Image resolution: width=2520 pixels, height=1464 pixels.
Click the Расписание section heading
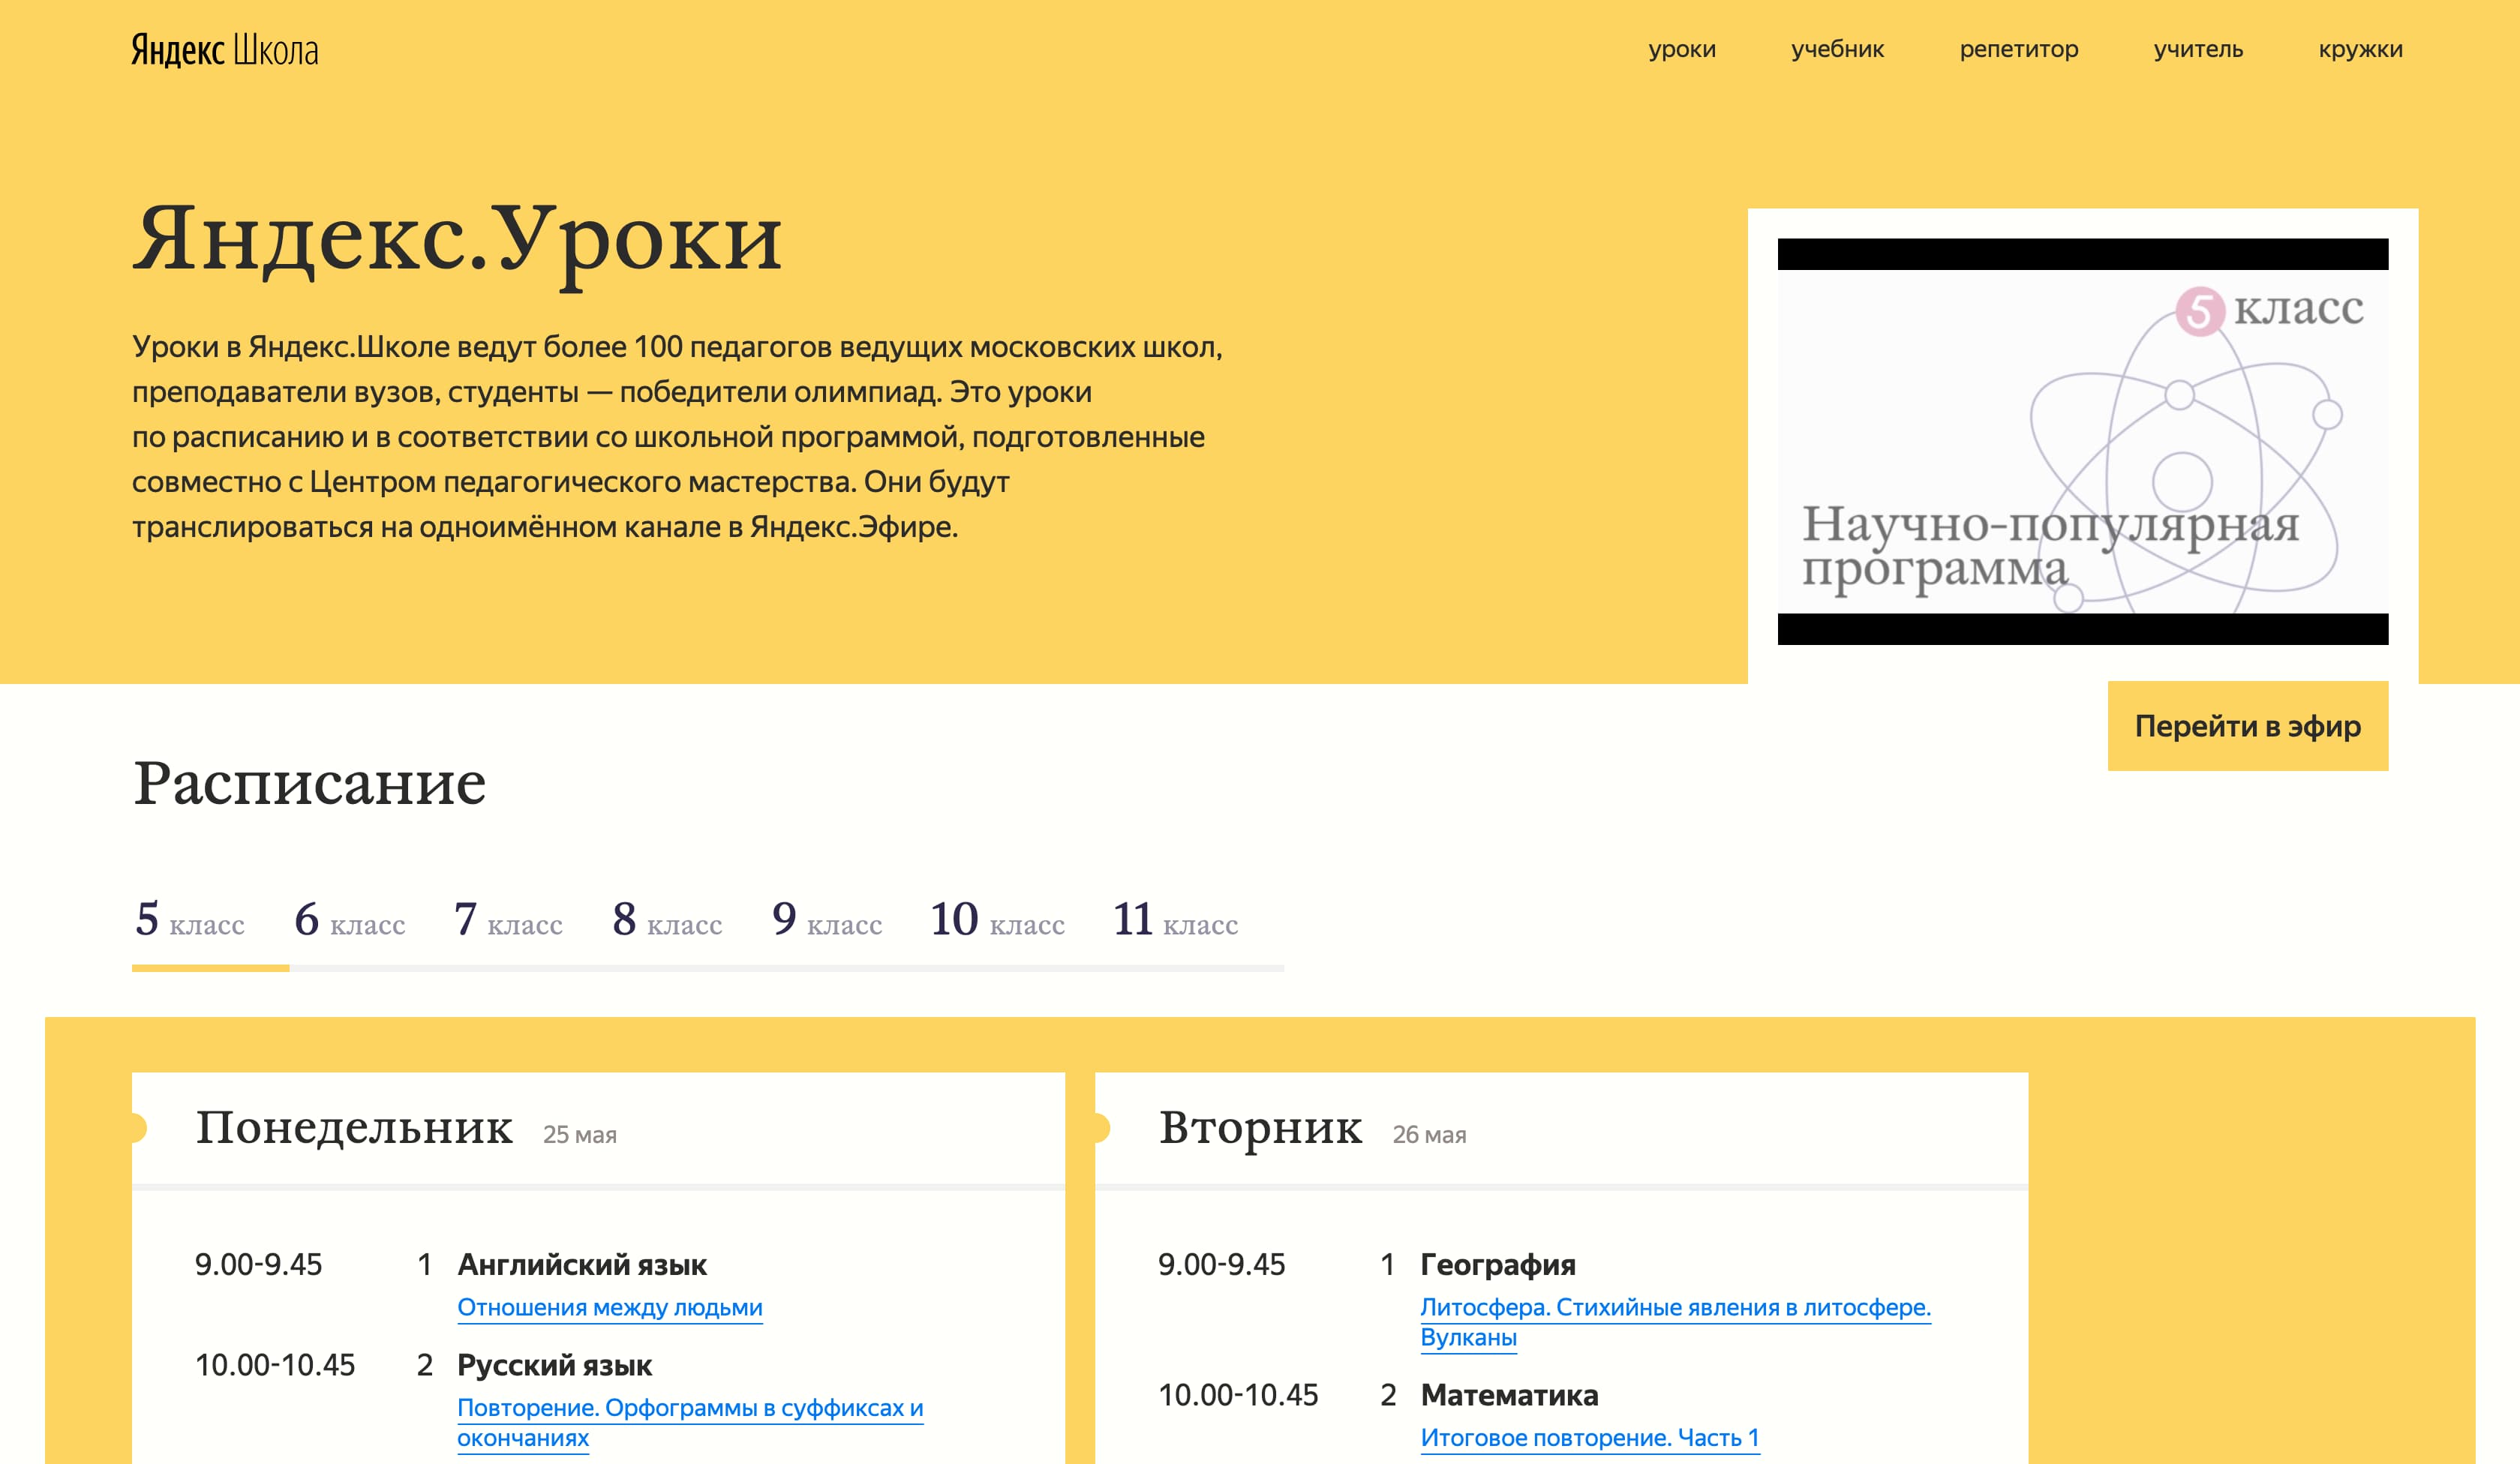310,783
